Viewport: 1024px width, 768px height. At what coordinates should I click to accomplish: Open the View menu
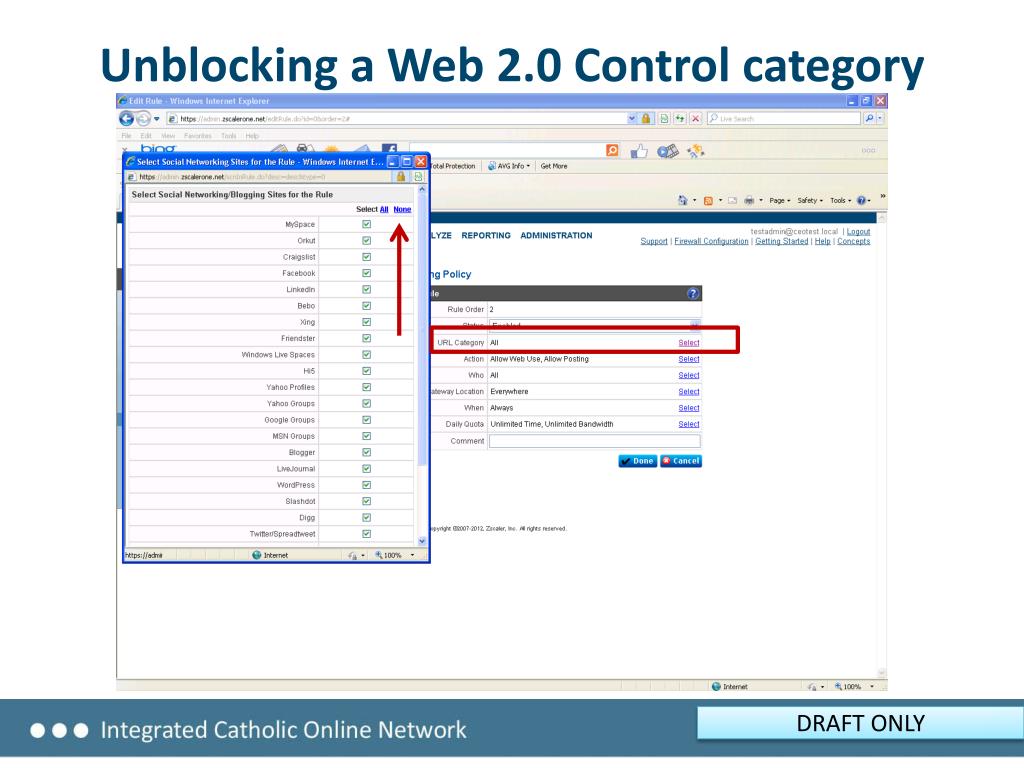click(x=168, y=136)
